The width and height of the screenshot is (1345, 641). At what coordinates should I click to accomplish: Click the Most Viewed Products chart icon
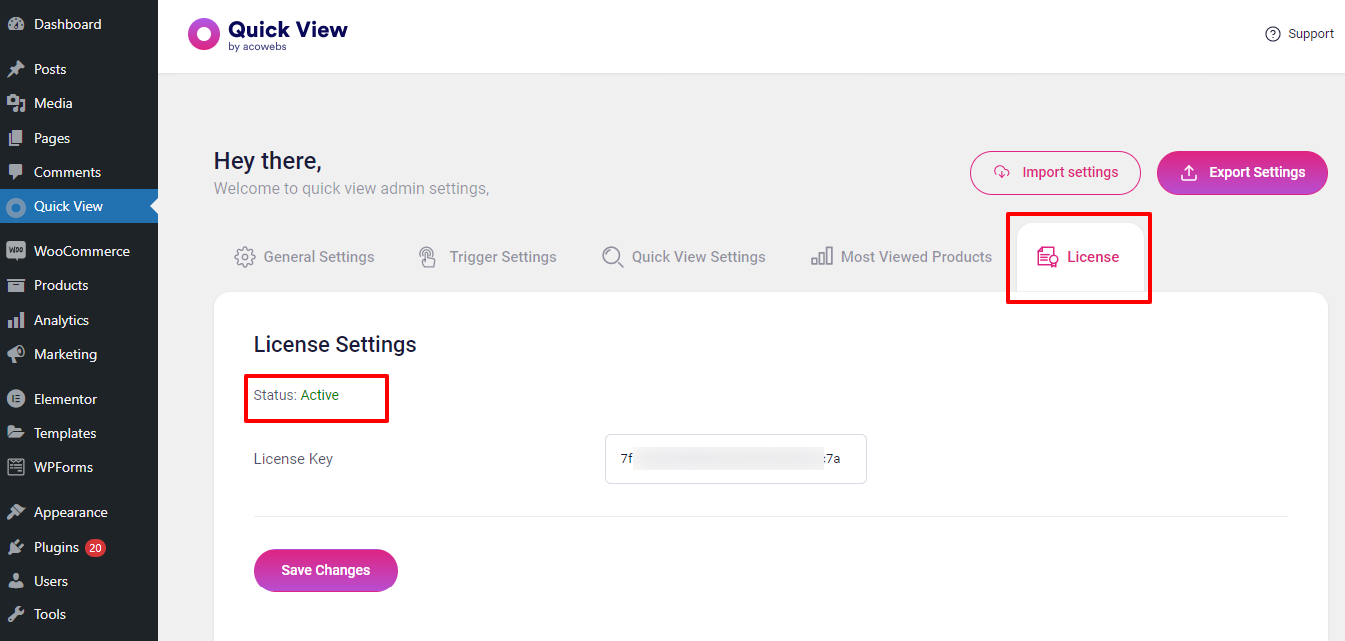[822, 257]
